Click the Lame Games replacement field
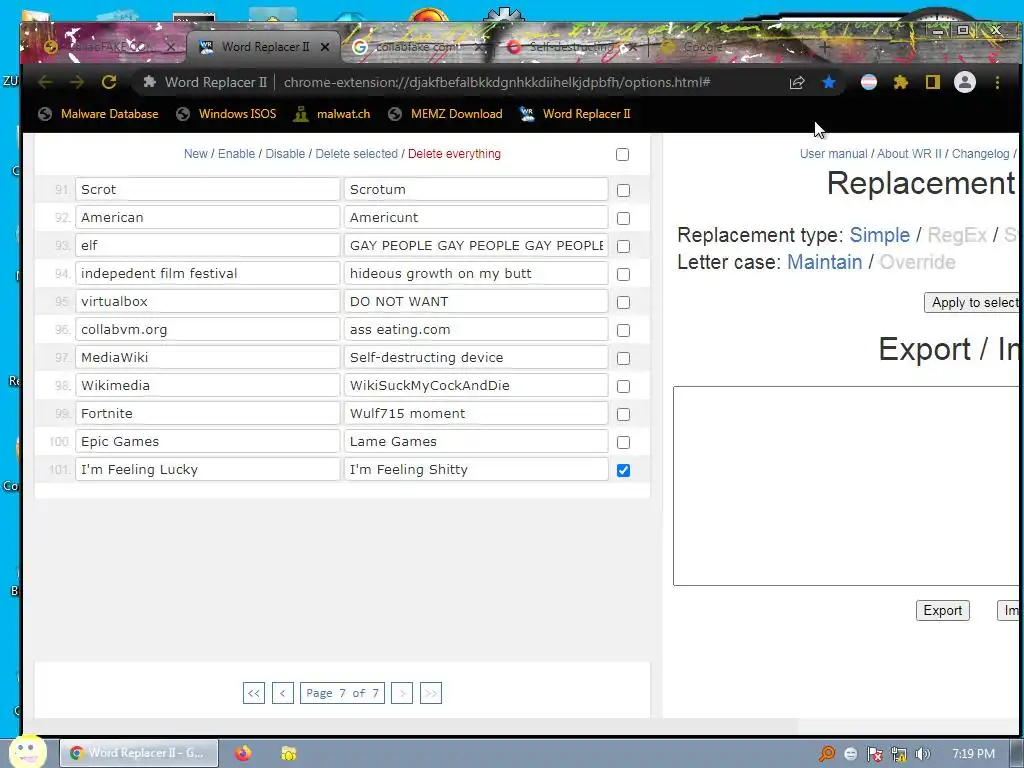1024x768 pixels. 476,441
